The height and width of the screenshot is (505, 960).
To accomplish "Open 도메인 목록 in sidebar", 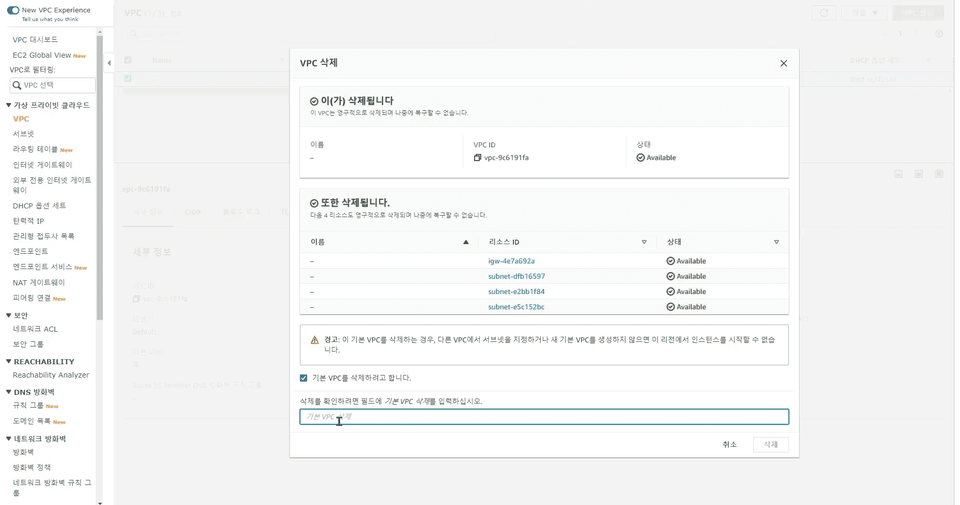I will point(32,421).
